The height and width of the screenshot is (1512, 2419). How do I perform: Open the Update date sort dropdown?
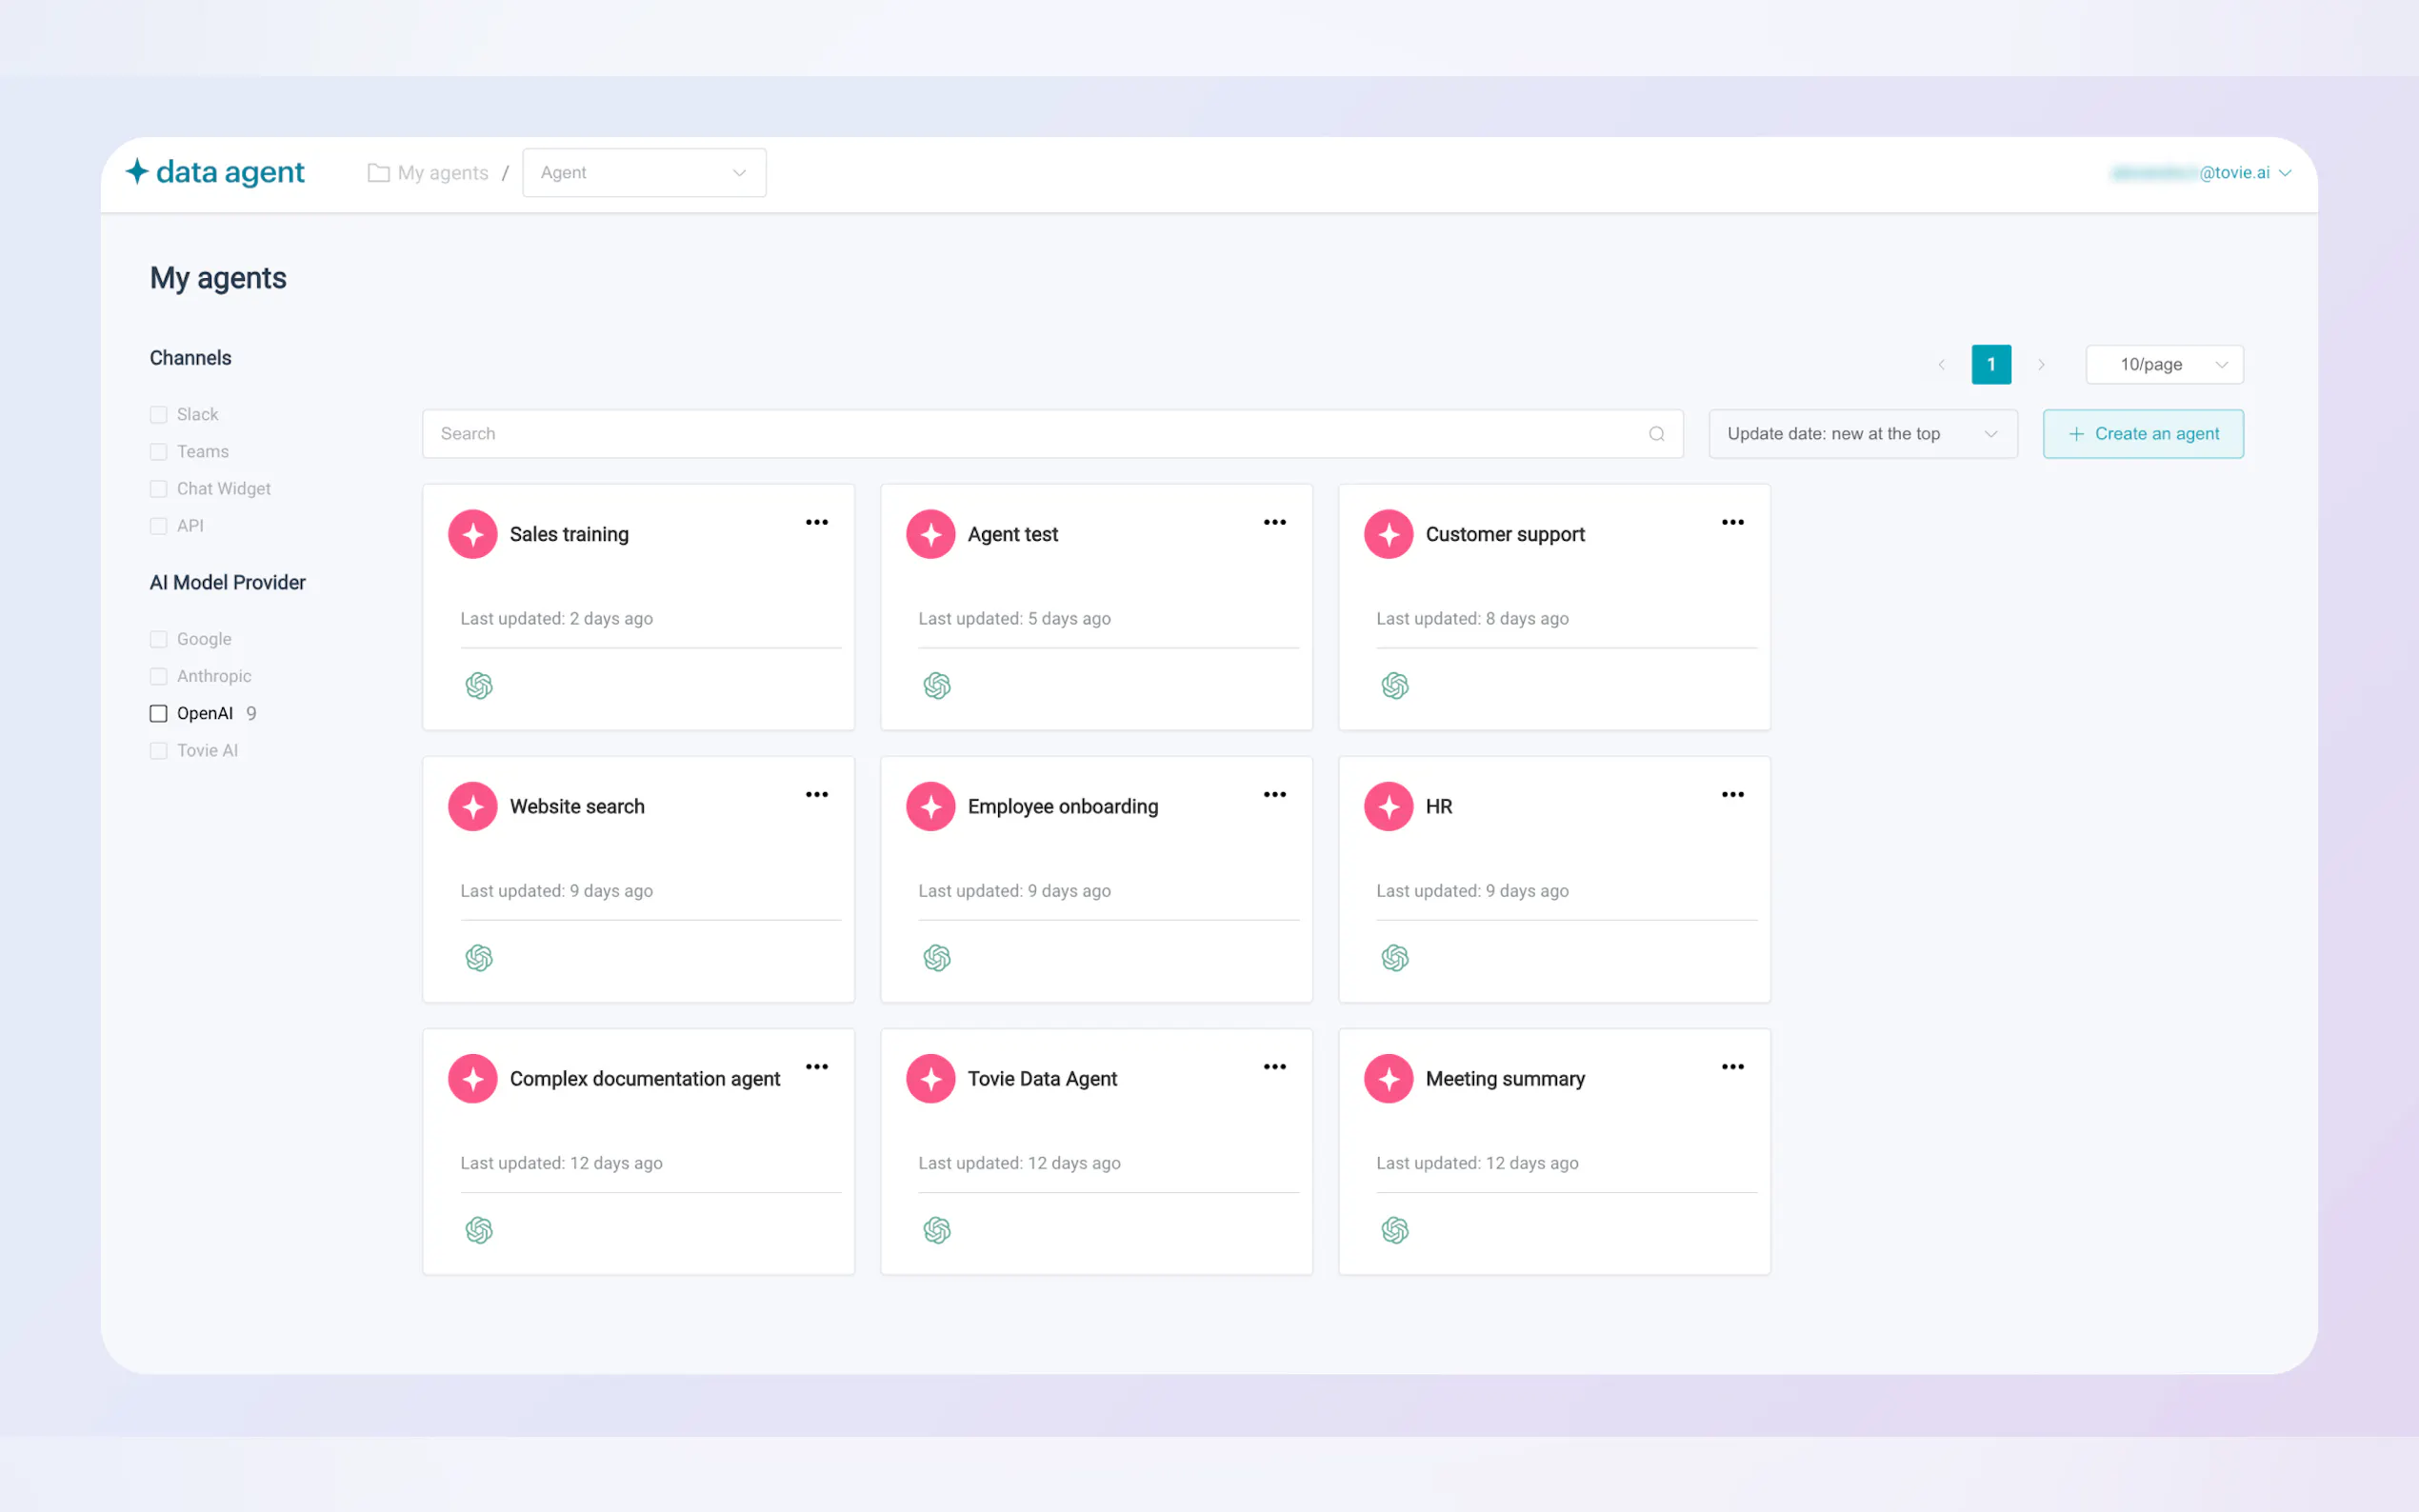(1861, 434)
